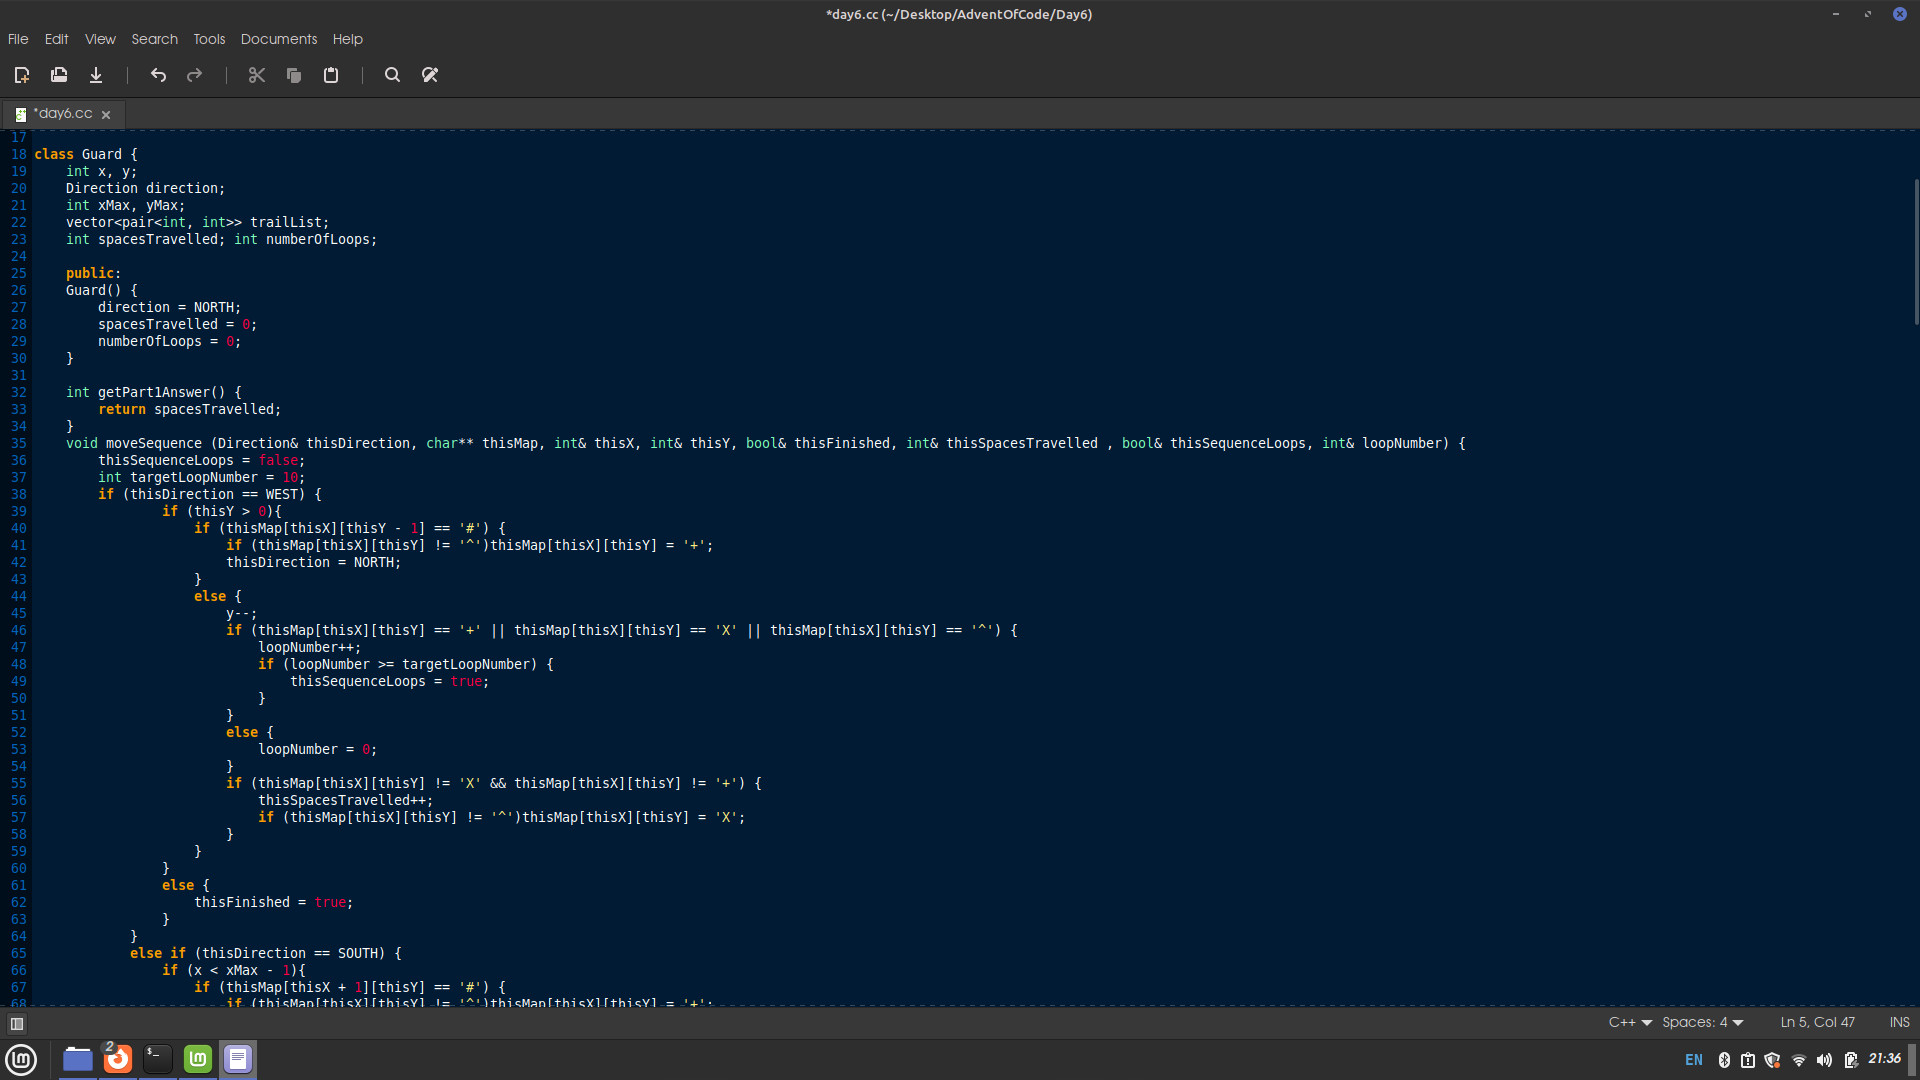Open the file manager from taskbar
Image resolution: width=1920 pixels, height=1080 pixels.
pos(78,1059)
